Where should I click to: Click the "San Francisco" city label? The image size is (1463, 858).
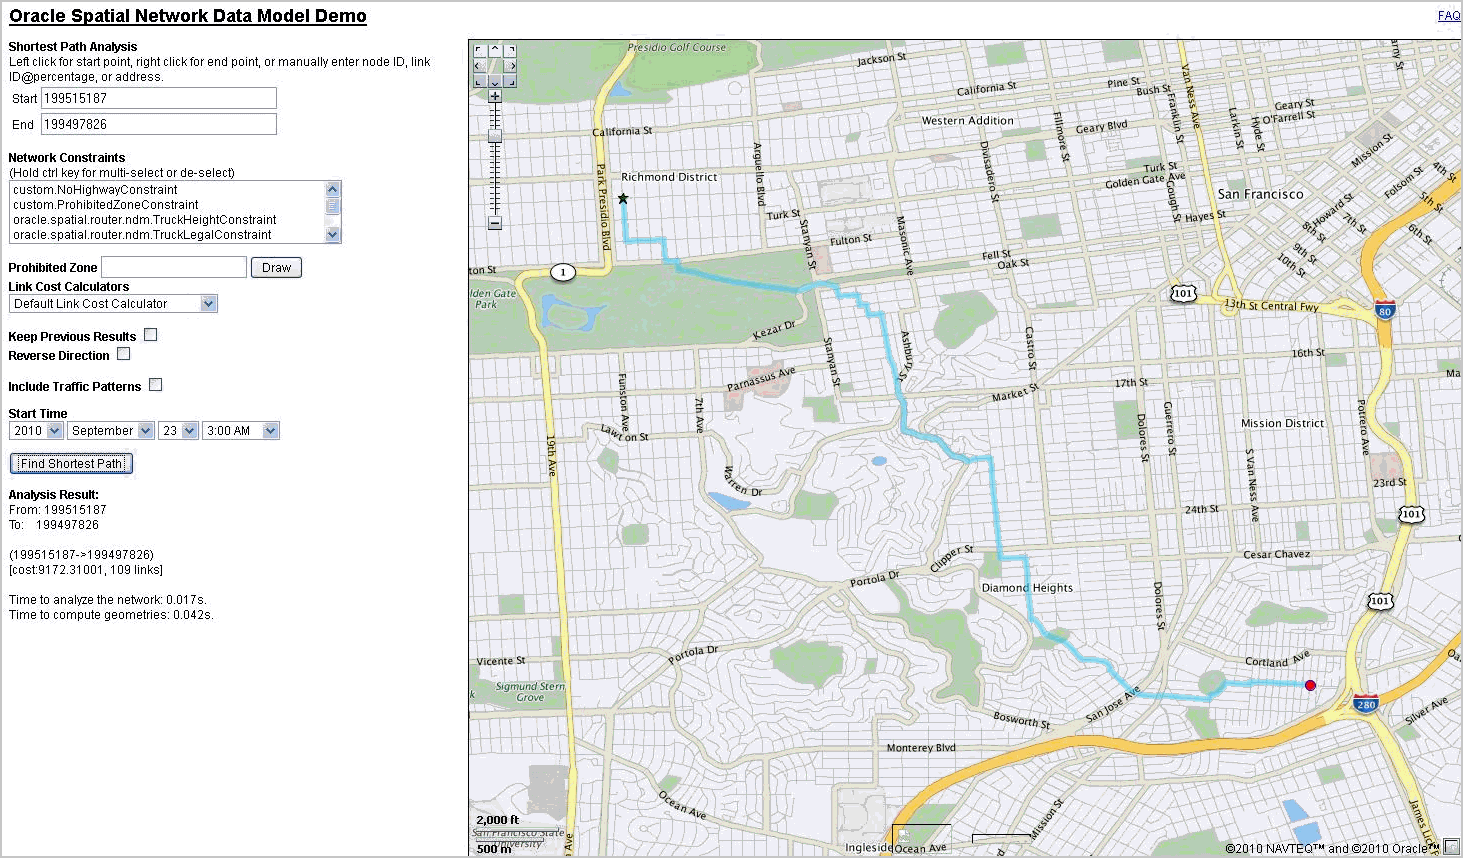1260,194
